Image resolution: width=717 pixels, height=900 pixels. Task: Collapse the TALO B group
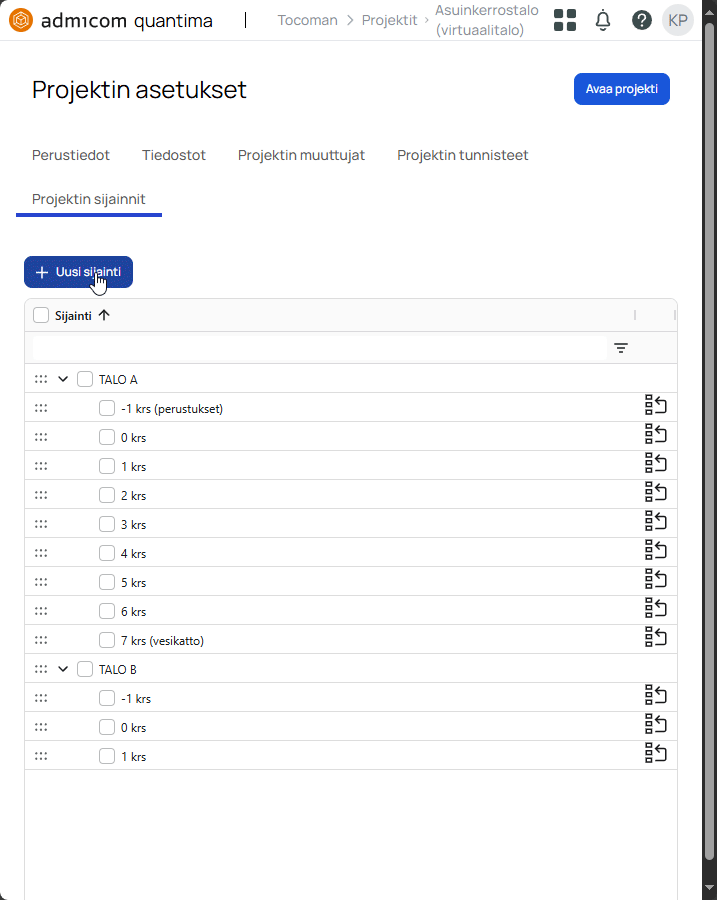pyautogui.click(x=63, y=669)
